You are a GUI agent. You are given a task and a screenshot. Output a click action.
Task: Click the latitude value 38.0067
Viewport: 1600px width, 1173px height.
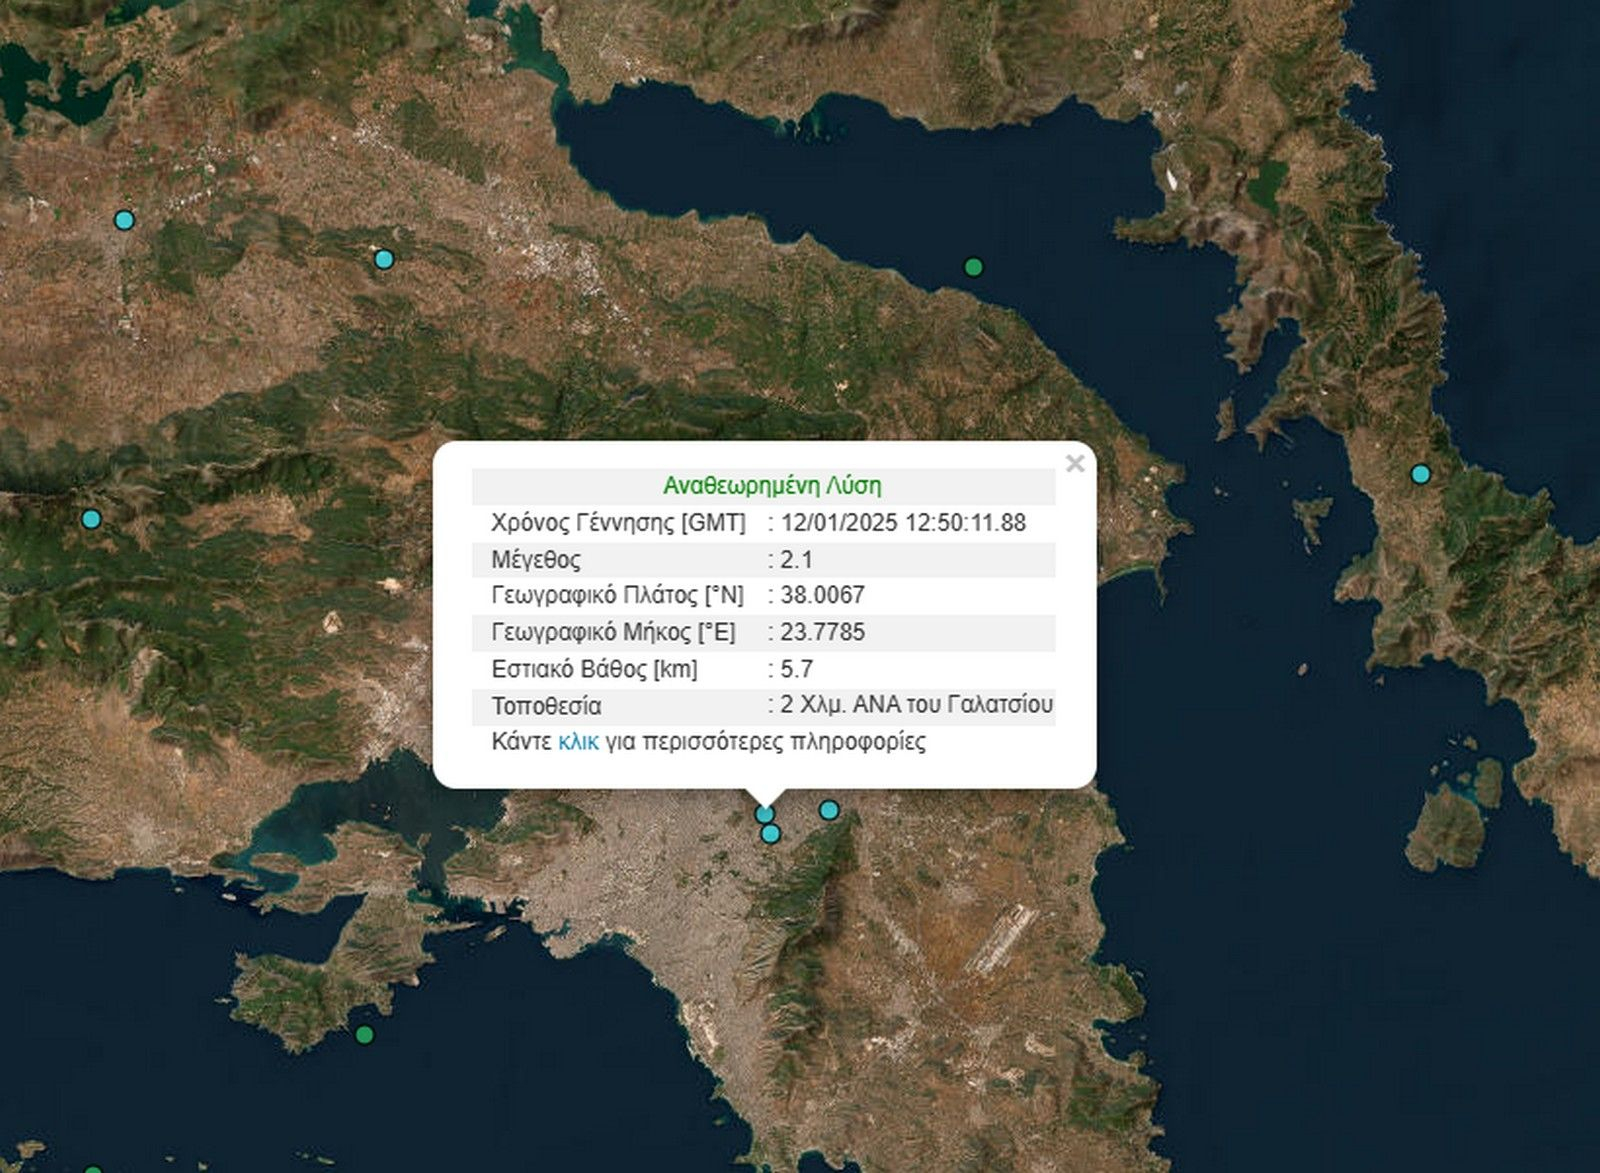[x=822, y=596]
